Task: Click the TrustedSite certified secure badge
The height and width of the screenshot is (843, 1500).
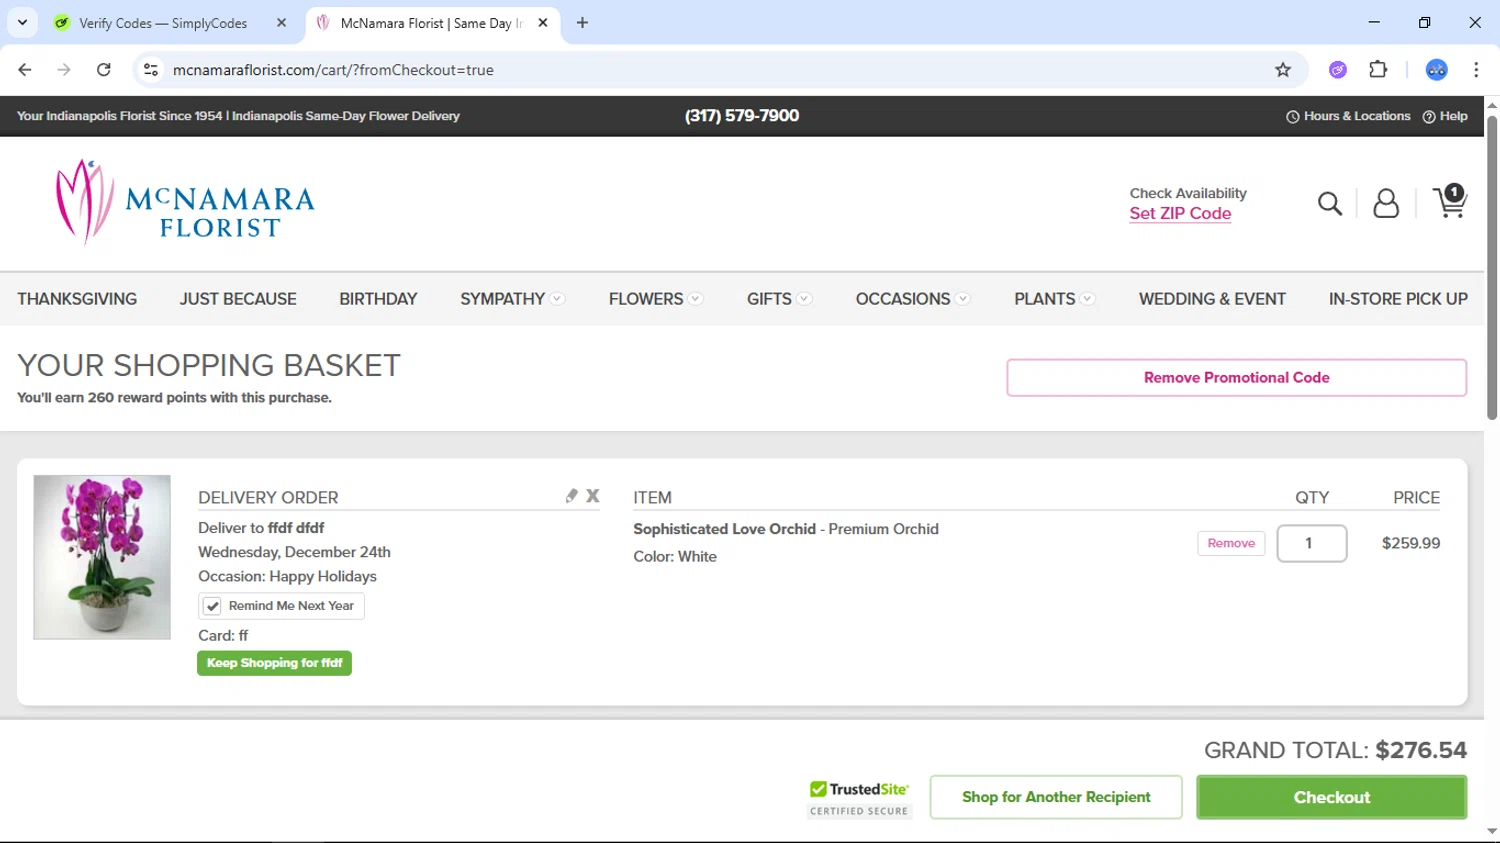Action: click(859, 799)
